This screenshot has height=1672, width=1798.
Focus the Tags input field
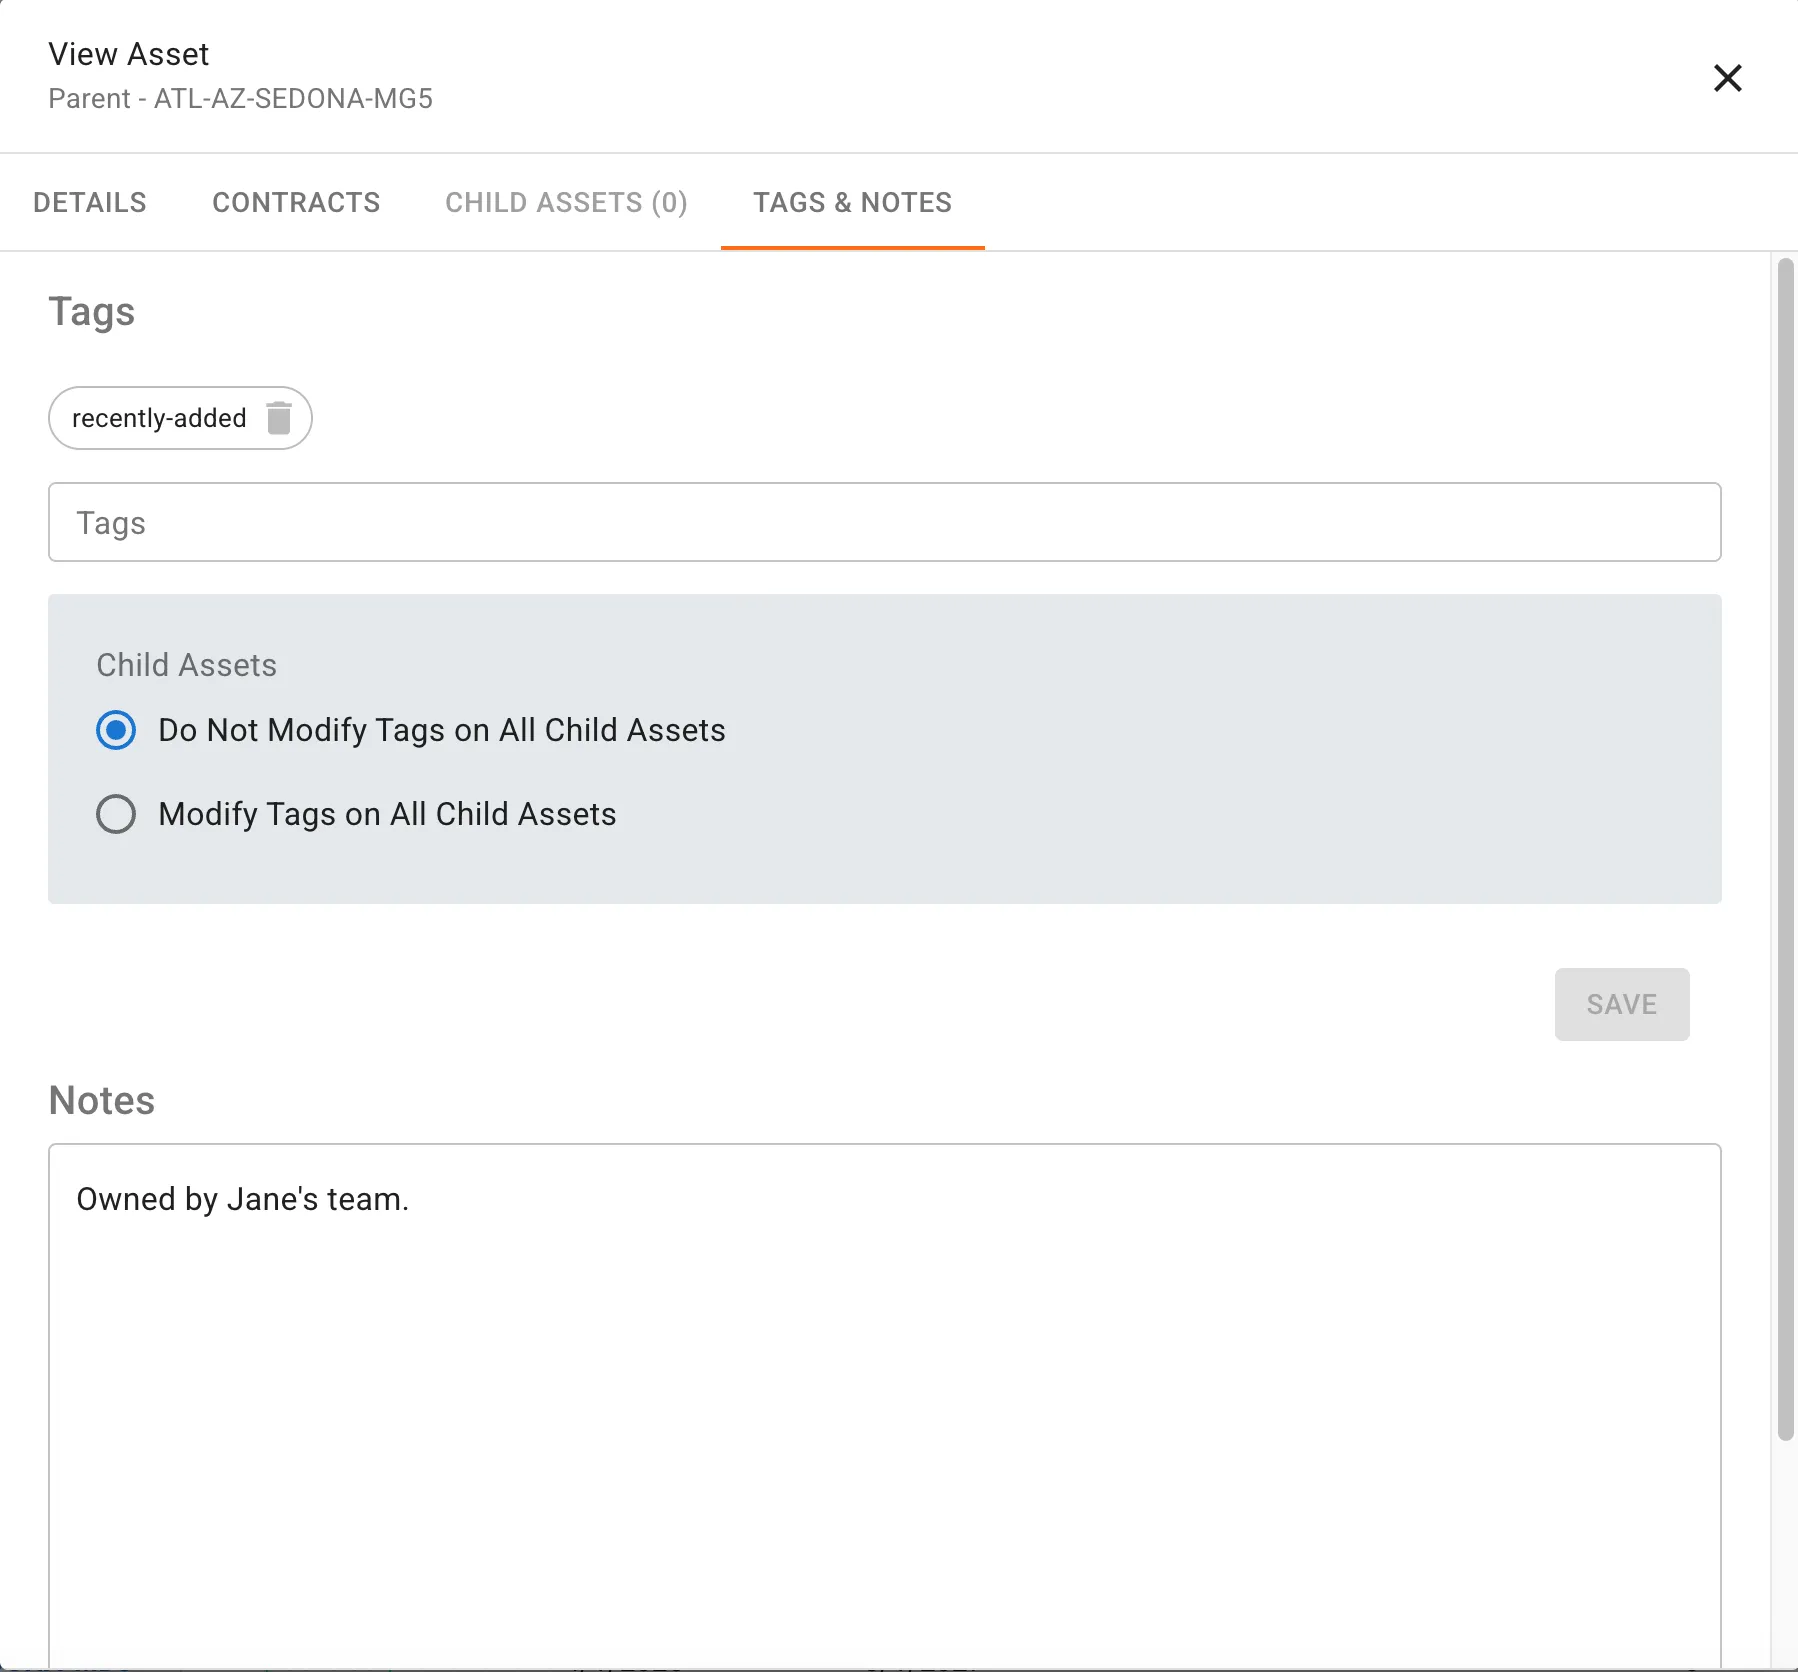point(885,522)
